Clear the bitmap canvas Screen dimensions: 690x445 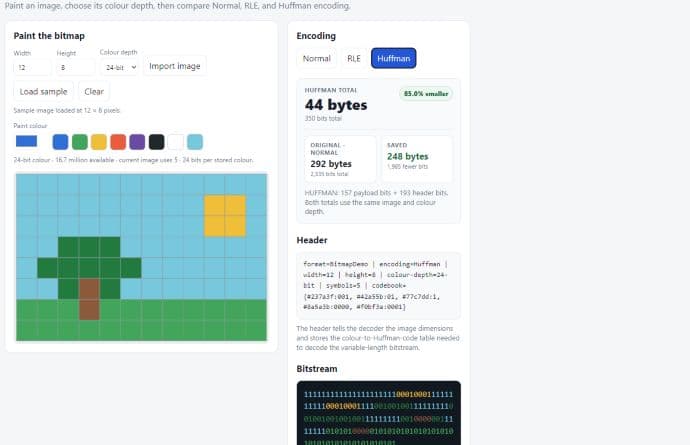94,92
